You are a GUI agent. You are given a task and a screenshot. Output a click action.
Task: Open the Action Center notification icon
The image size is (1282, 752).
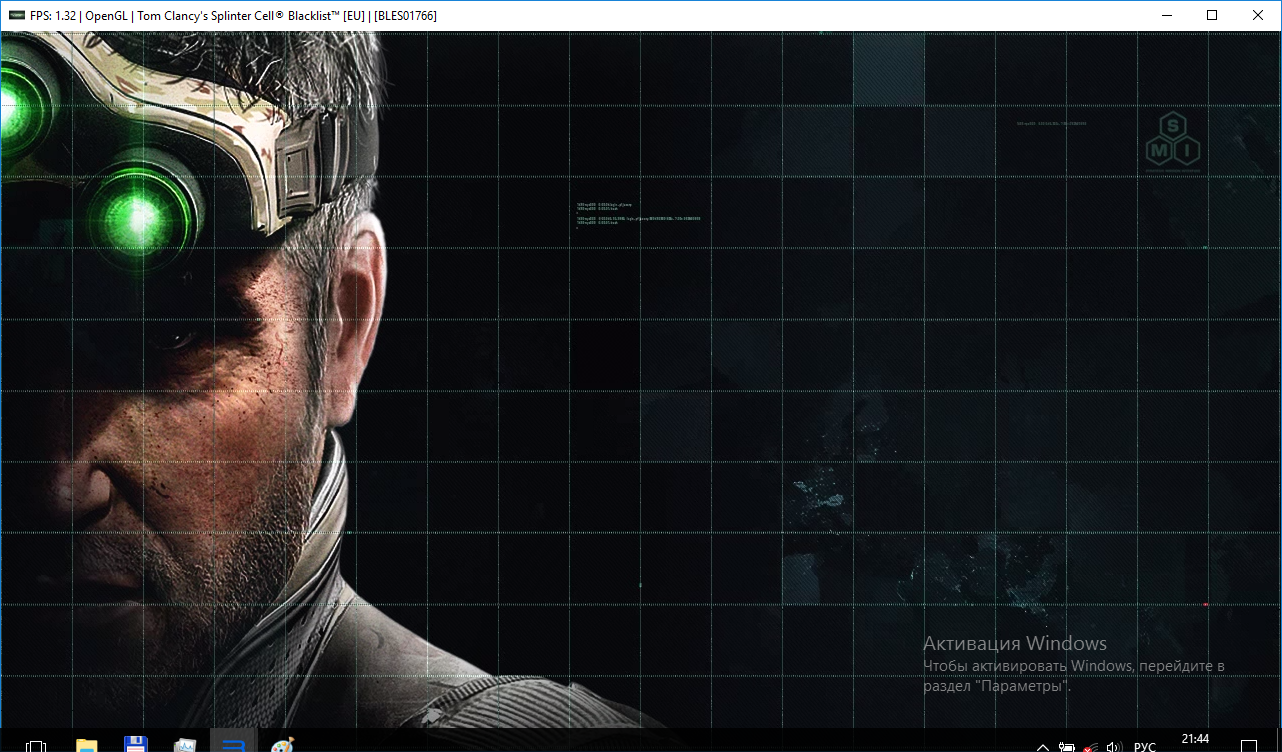[x=1248, y=746]
